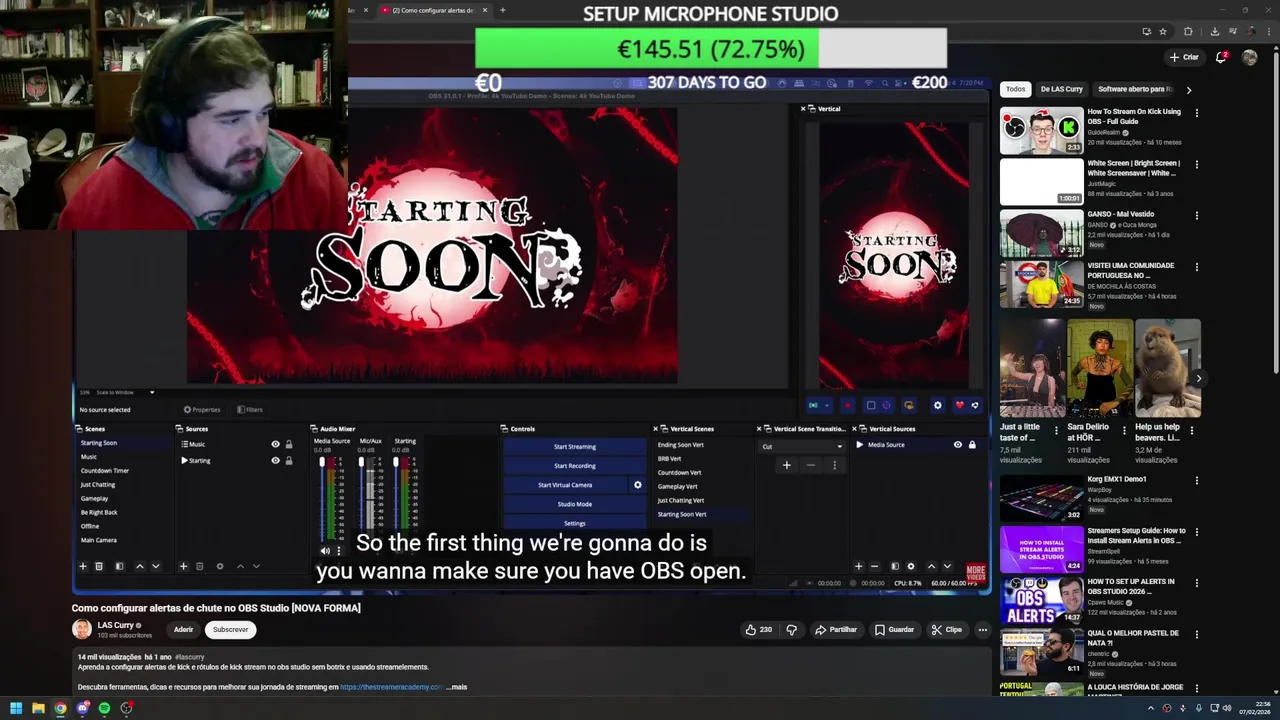Image resolution: width=1280 pixels, height=720 pixels.
Task: Open the Windows Start menu
Action: 16,708
